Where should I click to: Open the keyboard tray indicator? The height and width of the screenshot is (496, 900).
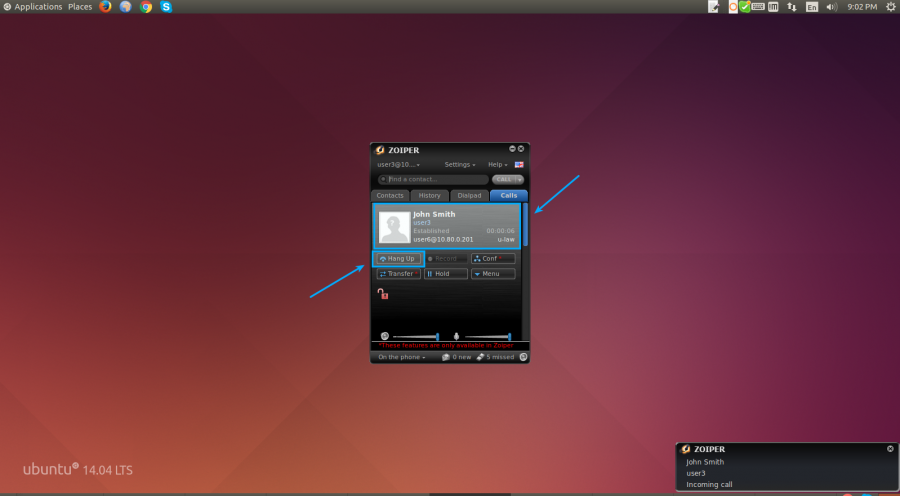pyautogui.click(x=758, y=7)
